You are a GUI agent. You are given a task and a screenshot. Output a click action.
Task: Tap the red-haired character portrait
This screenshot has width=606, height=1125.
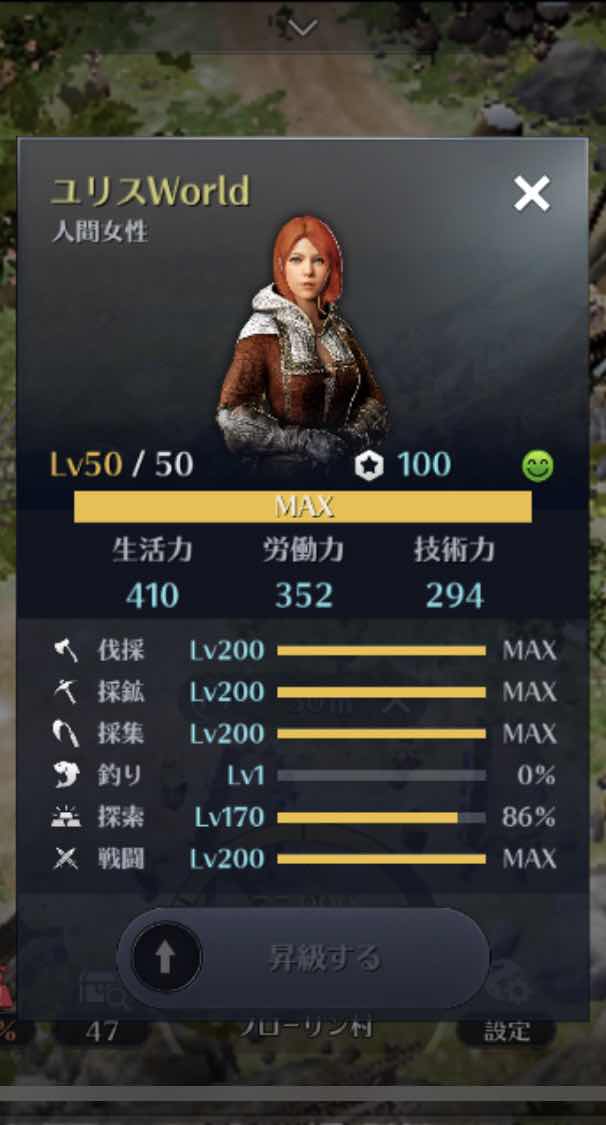[x=303, y=337]
